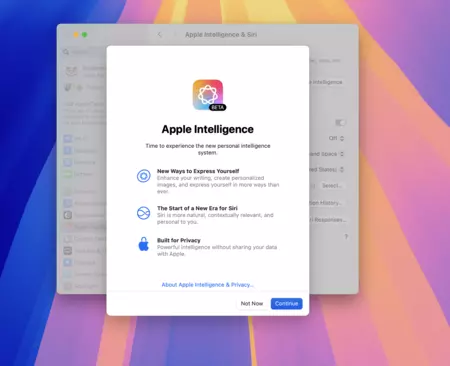Click the green zoom window button
This screenshot has width=450, height=366.
tap(85, 35)
